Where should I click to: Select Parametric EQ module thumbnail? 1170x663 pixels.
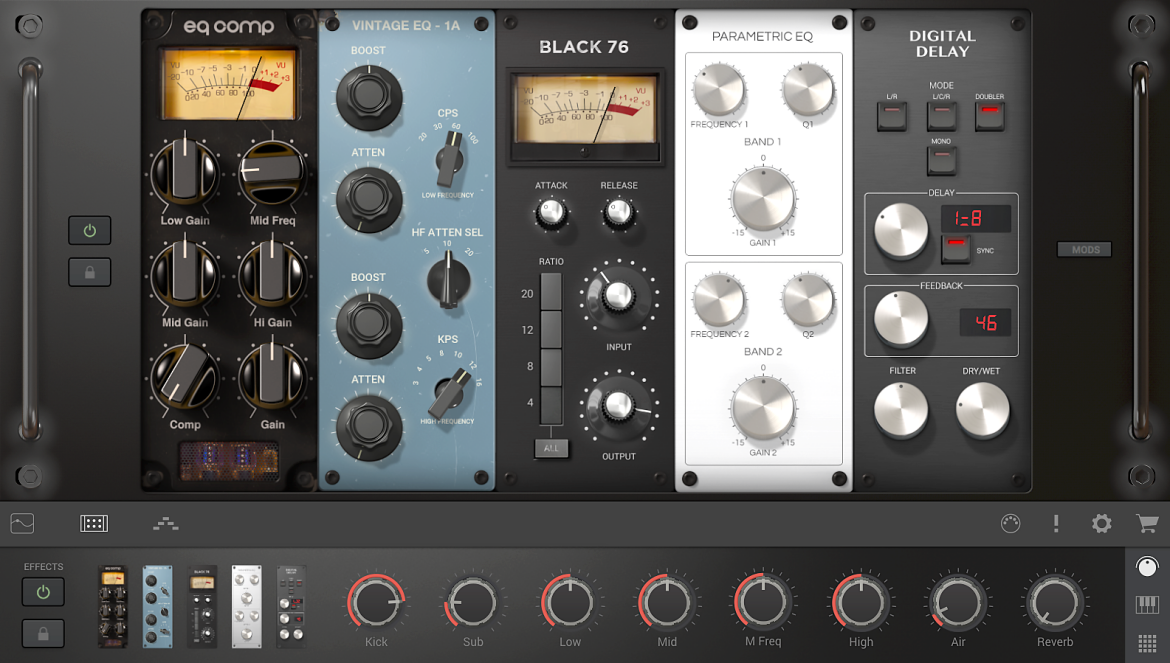click(x=247, y=607)
